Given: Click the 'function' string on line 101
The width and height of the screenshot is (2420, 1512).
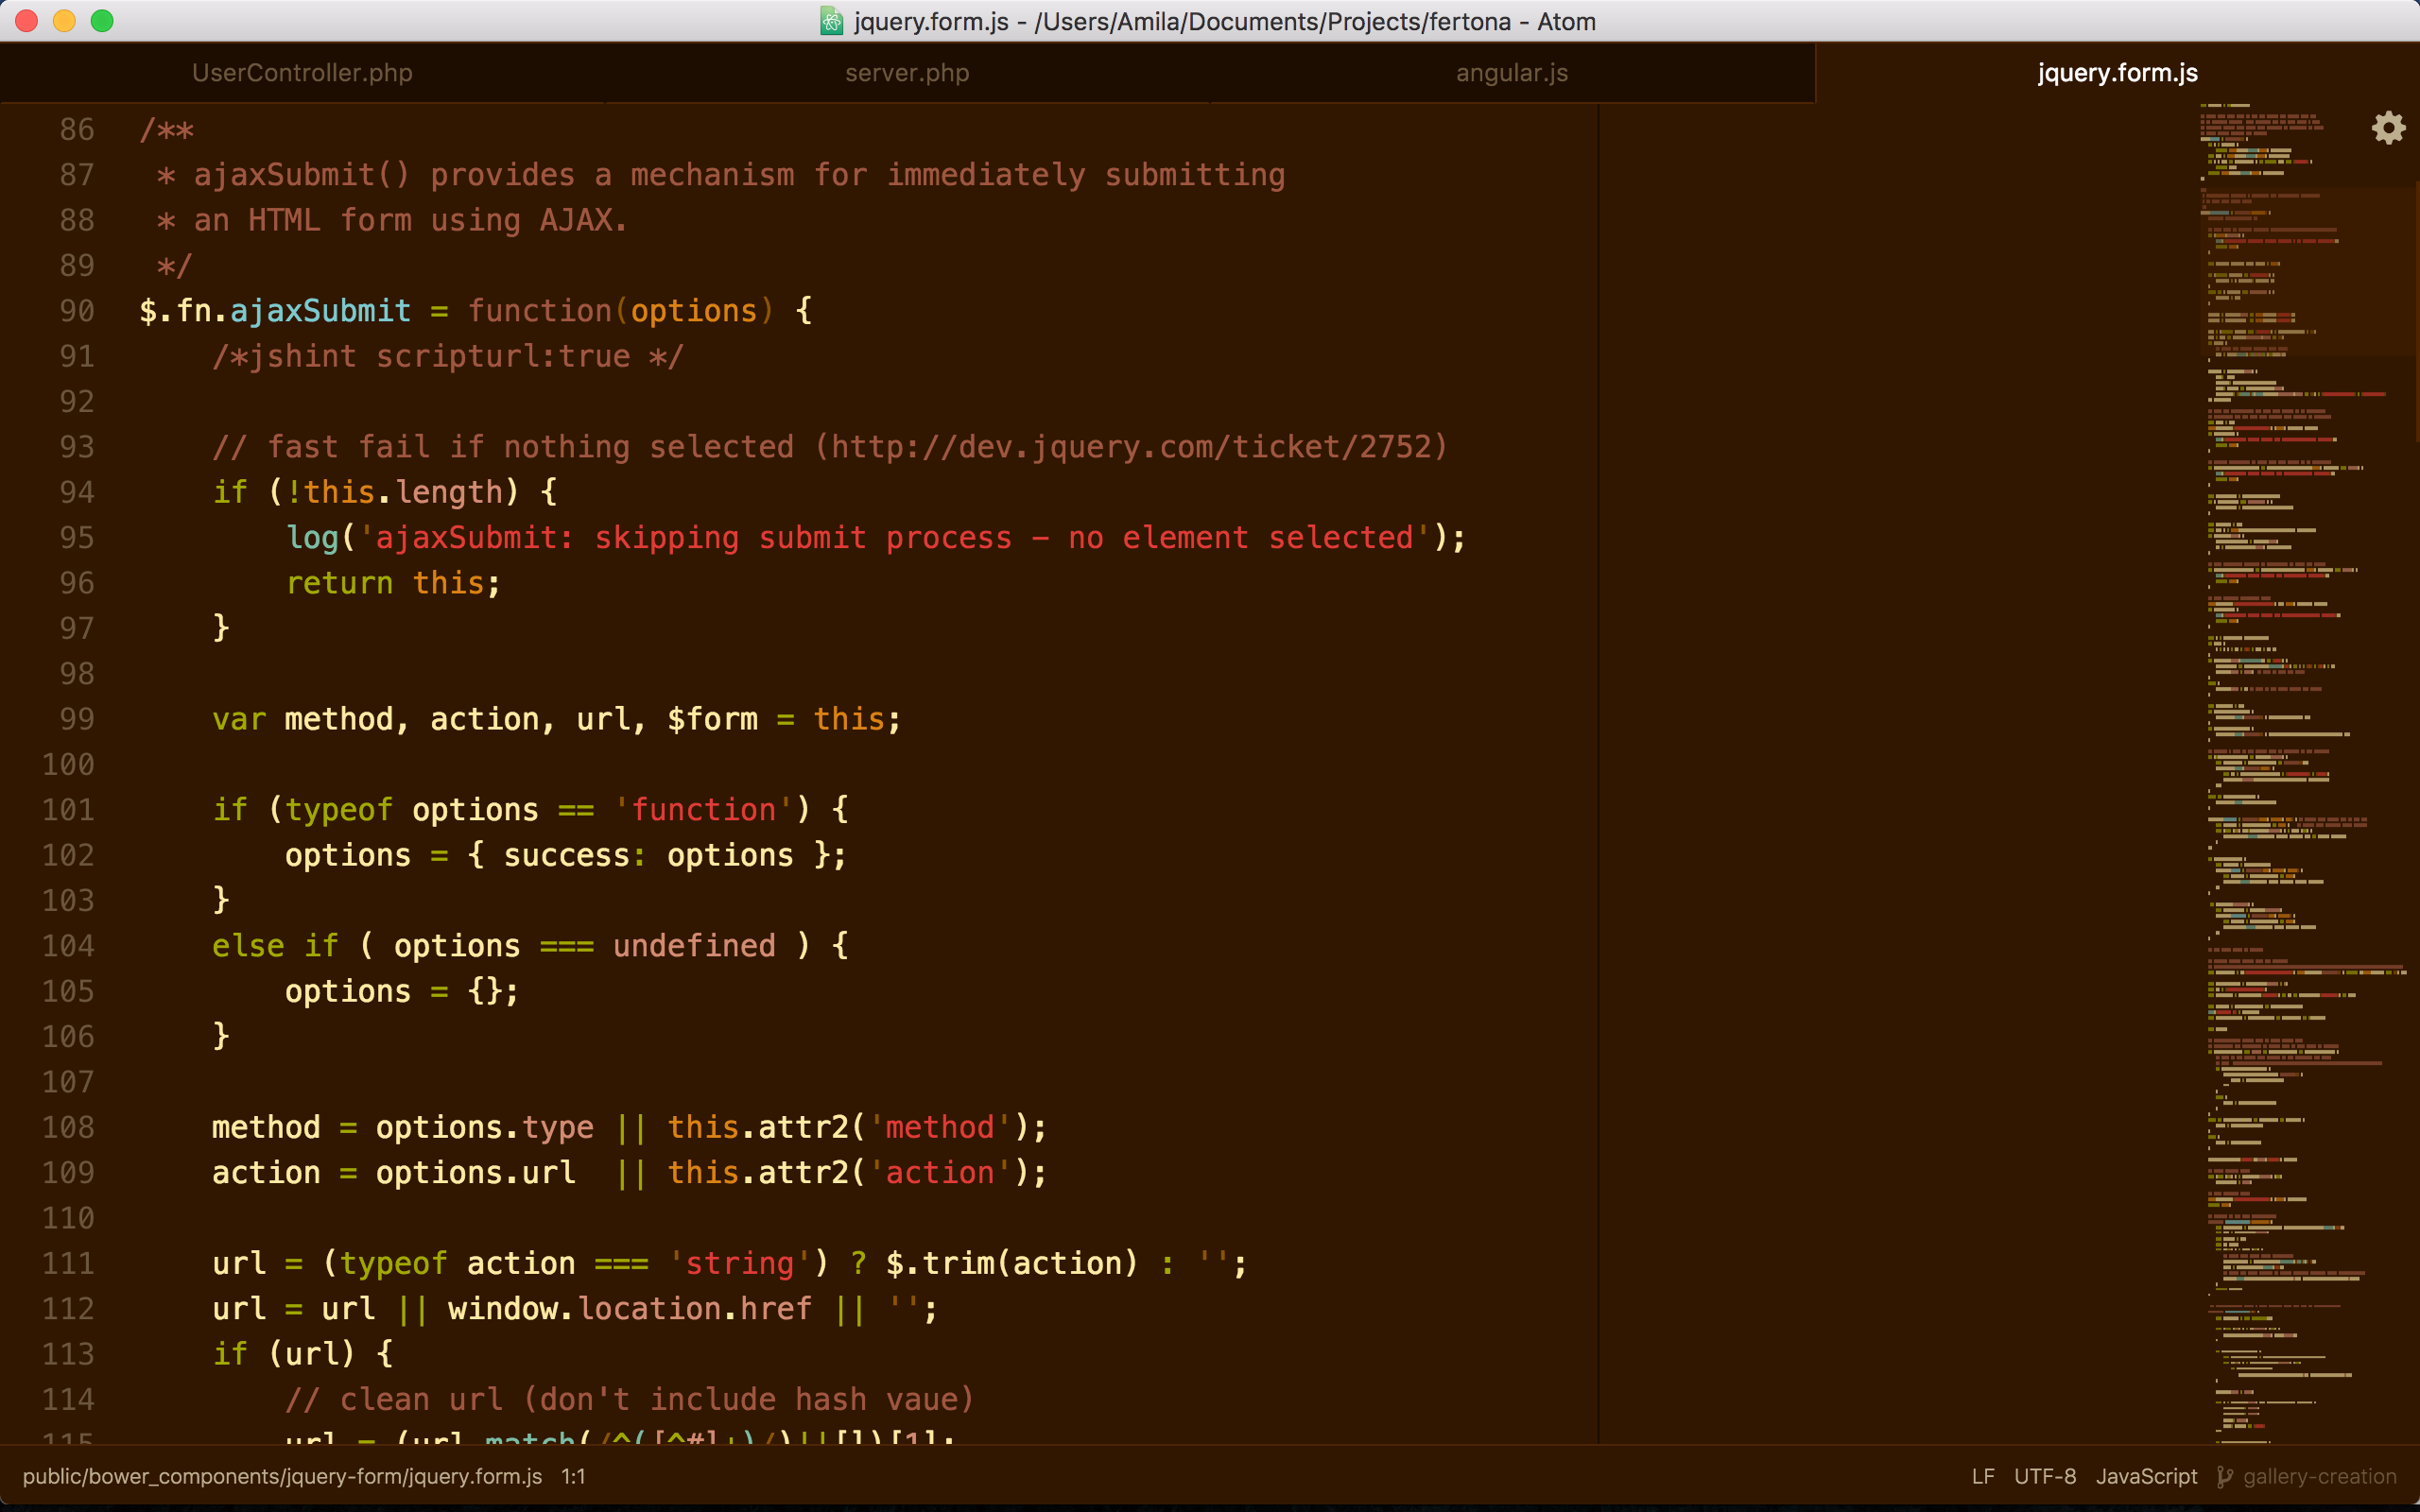Looking at the screenshot, I should [703, 810].
